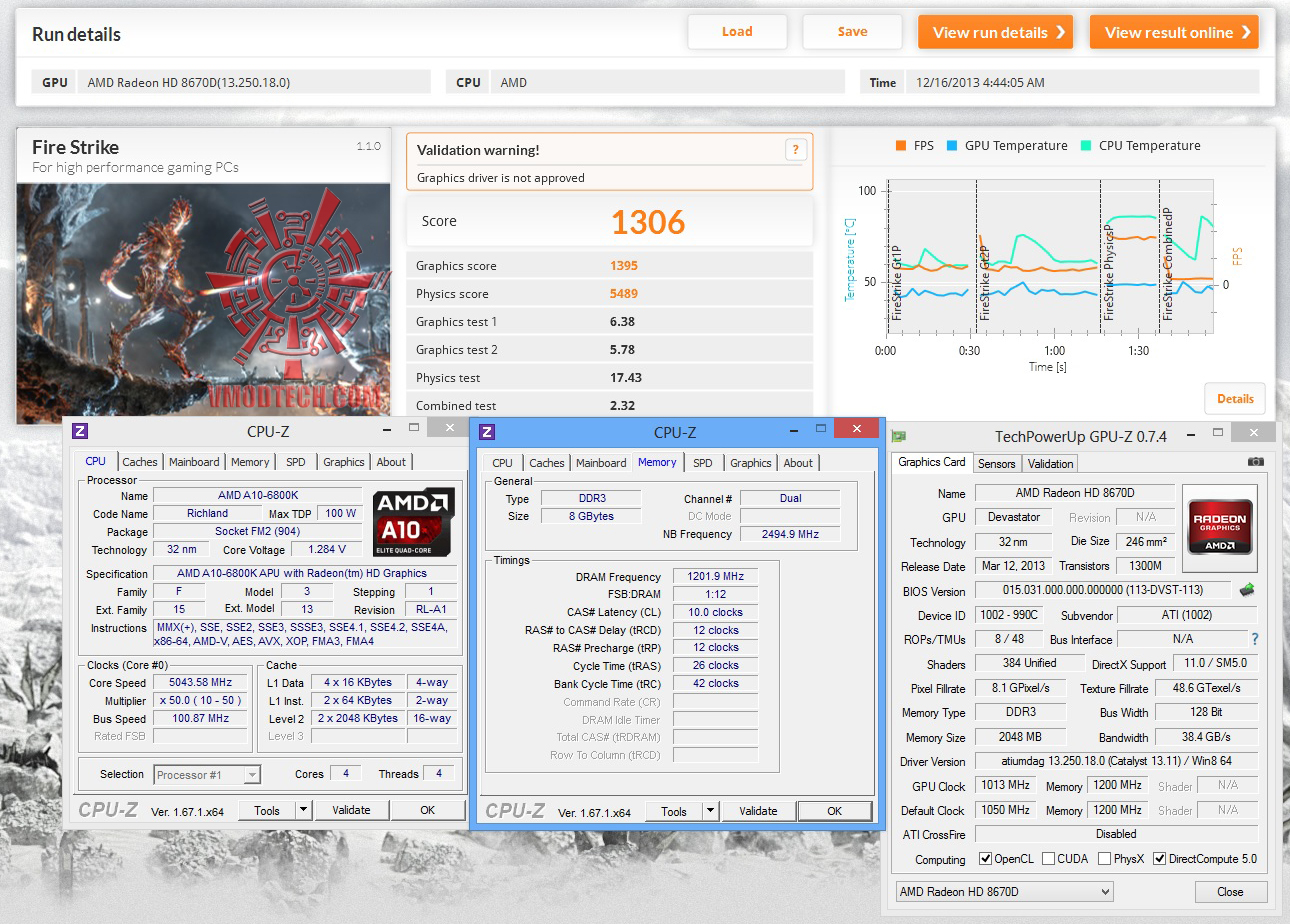The width and height of the screenshot is (1290, 924).
Task: Toggle the OpenCL checkbox in GPU-Z
Action: 985,859
